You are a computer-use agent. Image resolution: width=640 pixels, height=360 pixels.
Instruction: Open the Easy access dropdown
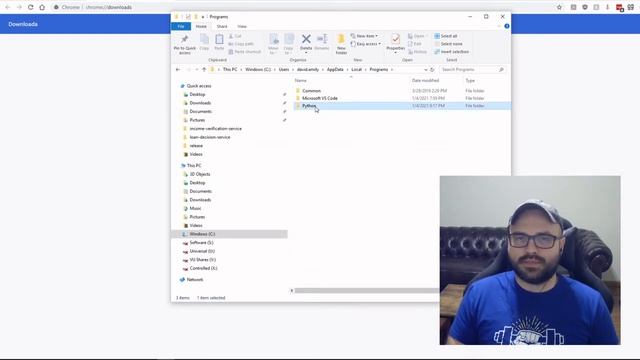pos(366,44)
